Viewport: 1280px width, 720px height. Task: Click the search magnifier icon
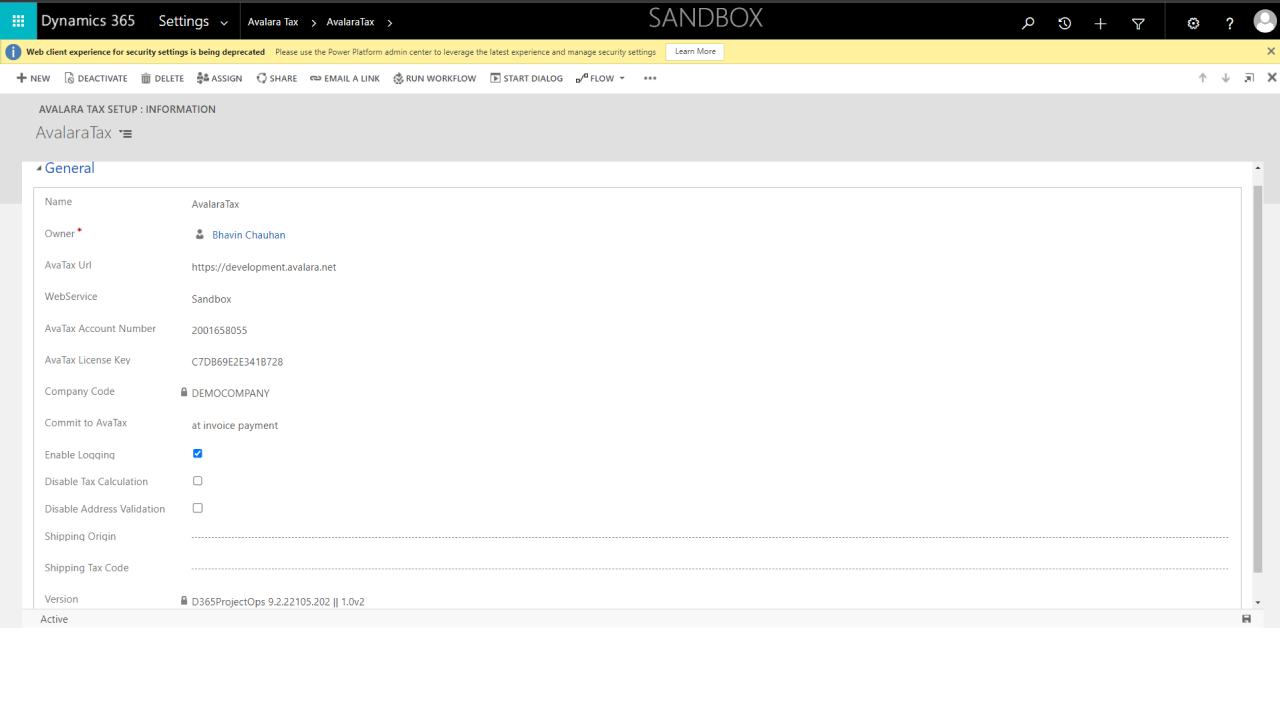[x=1028, y=23]
